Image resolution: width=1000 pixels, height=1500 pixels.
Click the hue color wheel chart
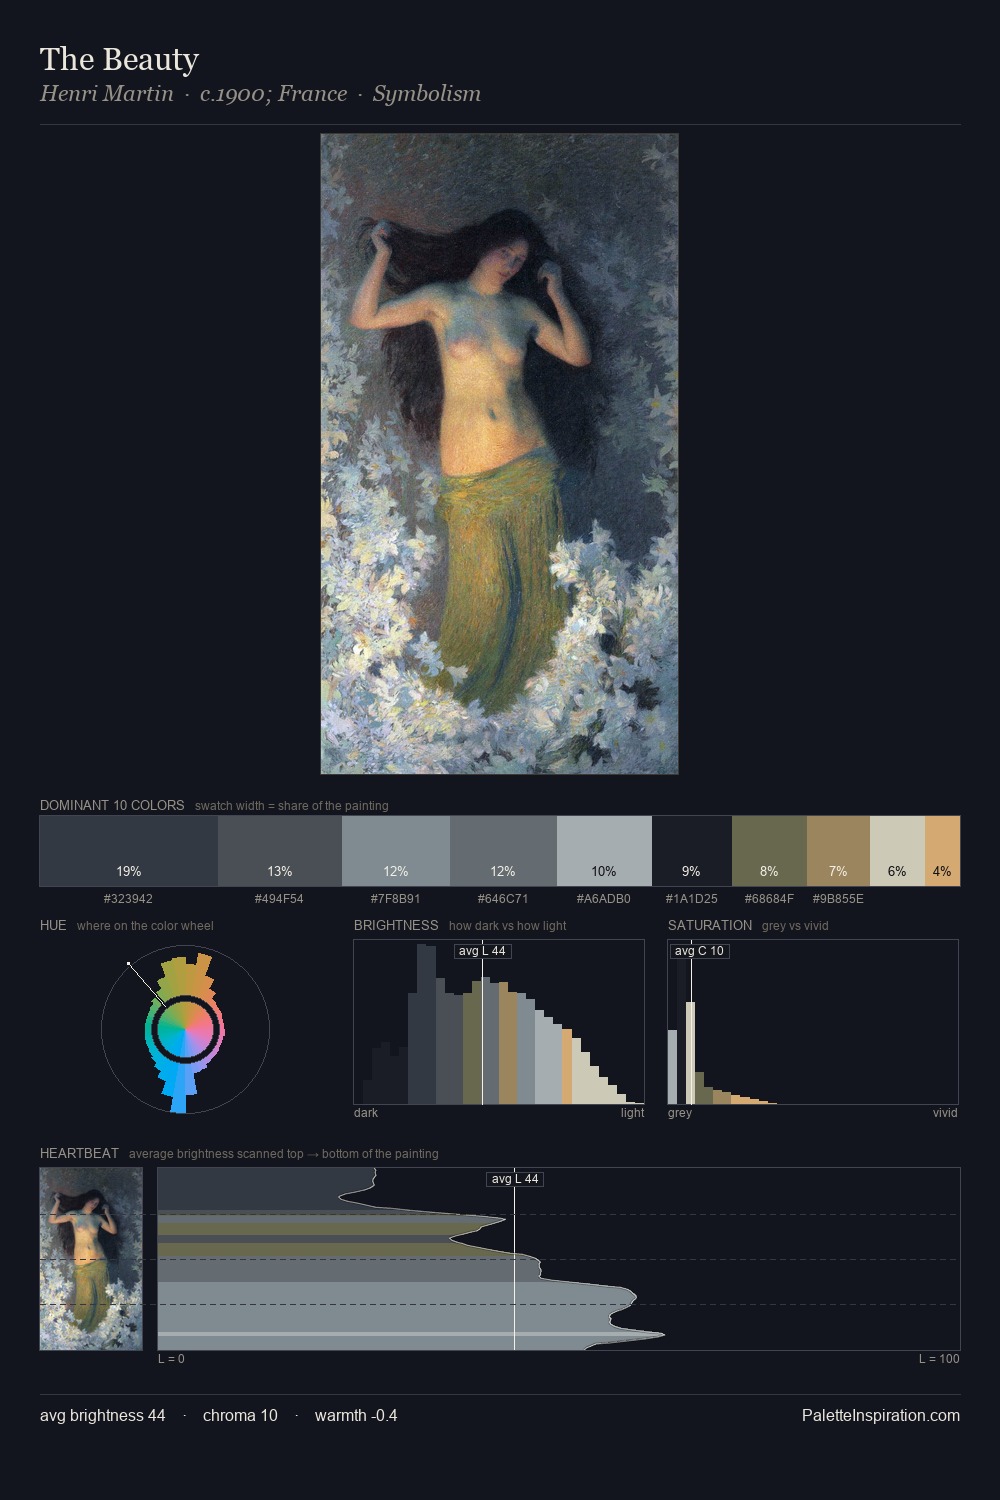click(185, 1030)
